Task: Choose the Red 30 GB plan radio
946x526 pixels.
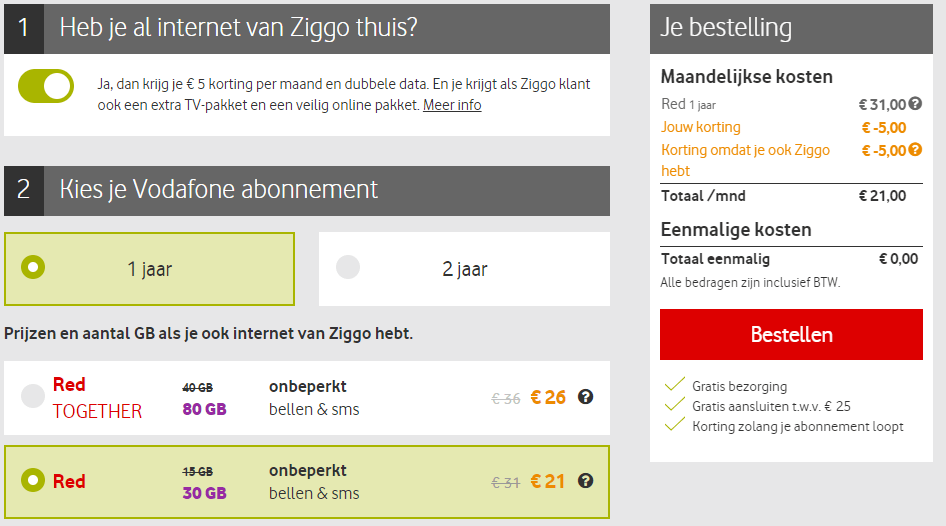Action: 33,480
